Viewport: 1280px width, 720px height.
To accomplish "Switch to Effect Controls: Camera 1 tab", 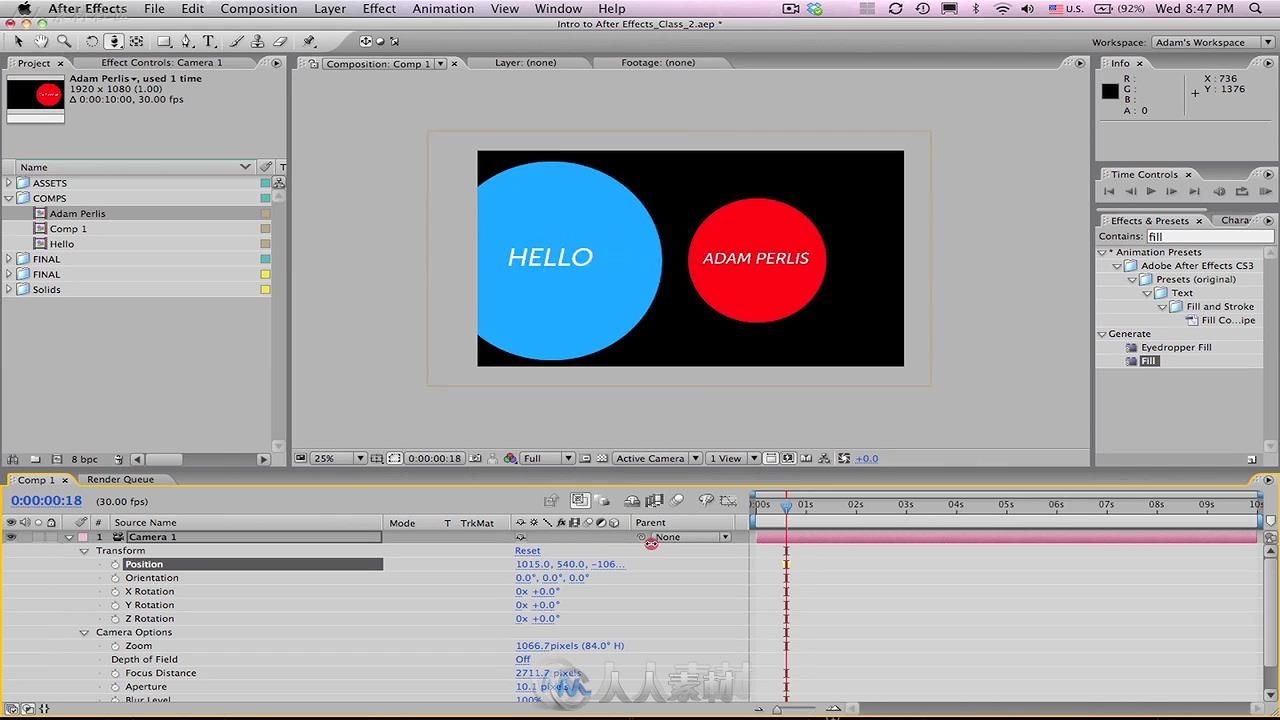I will point(162,62).
